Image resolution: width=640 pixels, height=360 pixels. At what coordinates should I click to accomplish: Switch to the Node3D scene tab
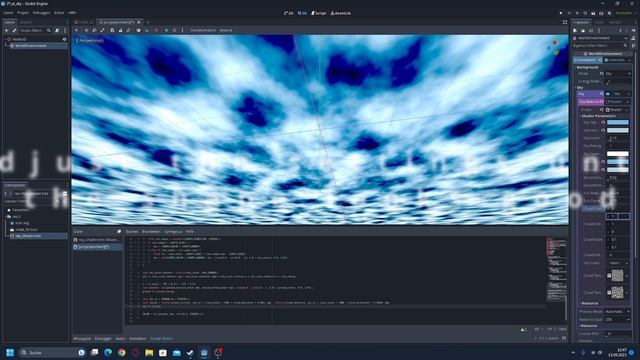[84, 22]
